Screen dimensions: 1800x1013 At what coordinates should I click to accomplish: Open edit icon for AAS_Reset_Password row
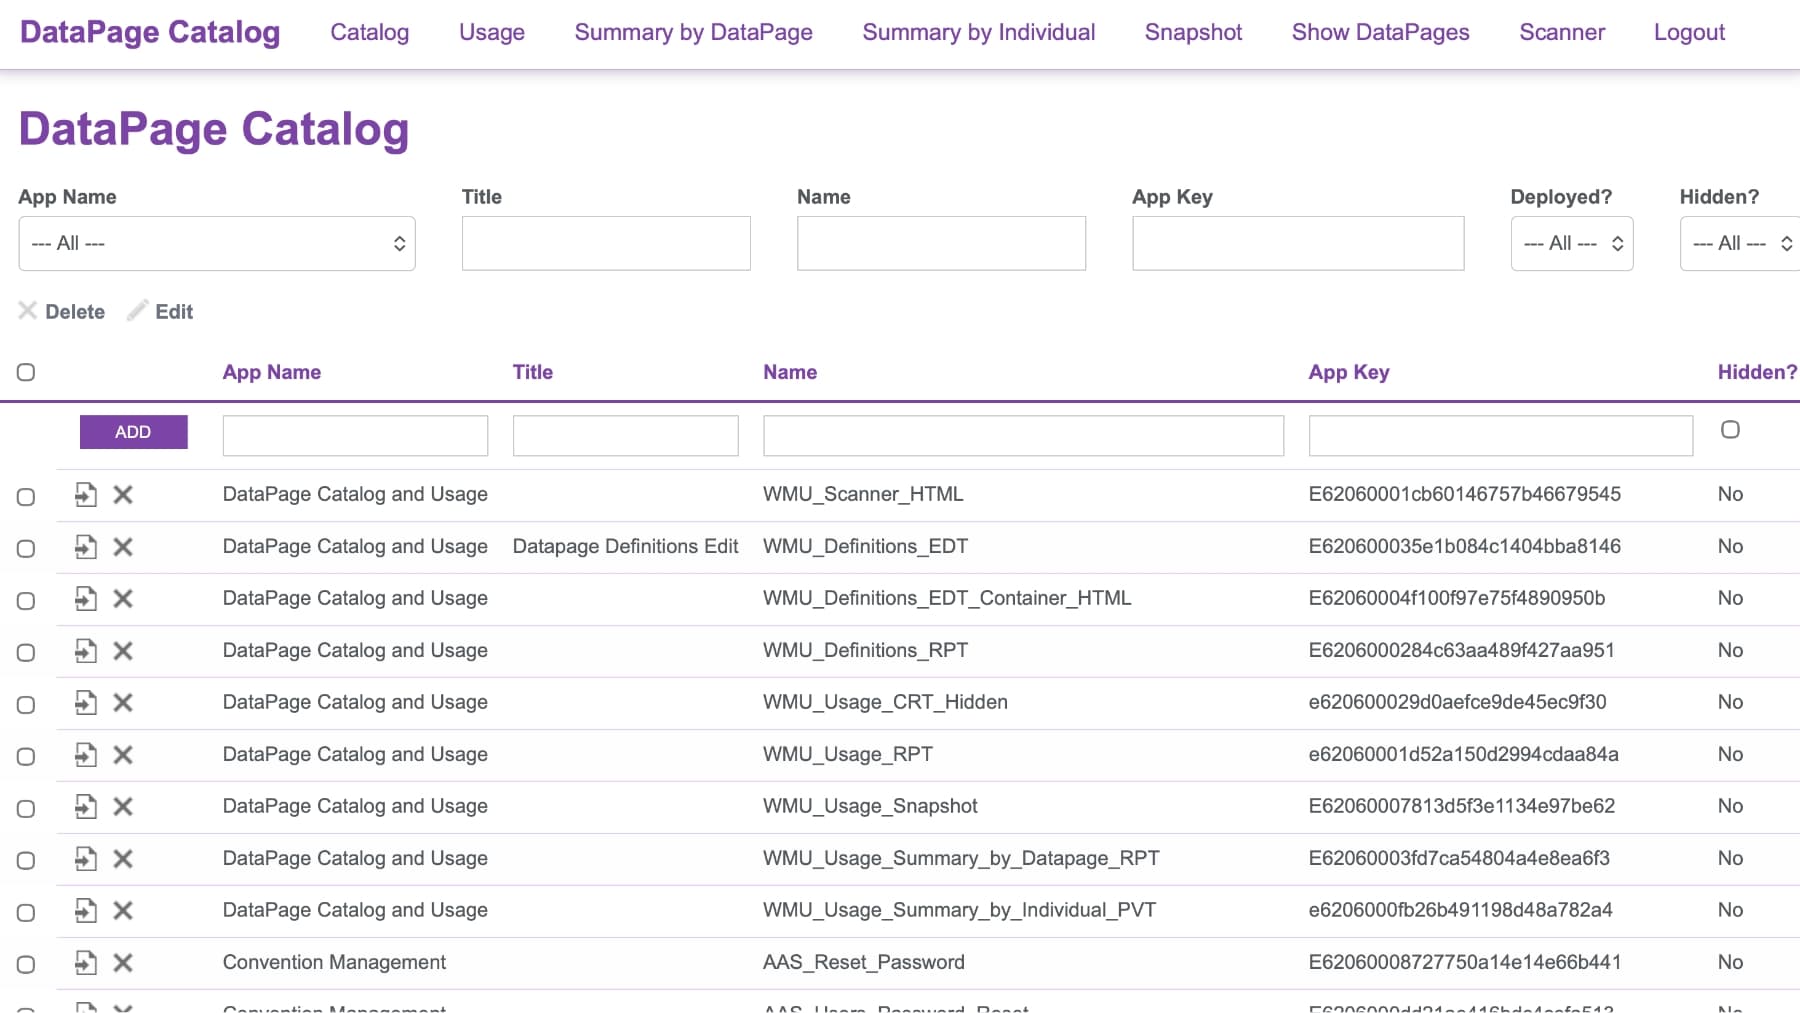(x=86, y=962)
